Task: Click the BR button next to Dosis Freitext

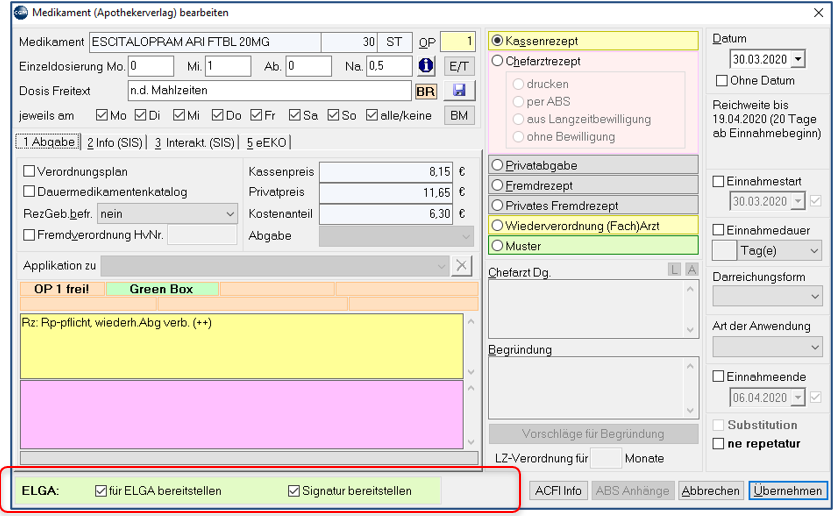Action: pos(426,91)
